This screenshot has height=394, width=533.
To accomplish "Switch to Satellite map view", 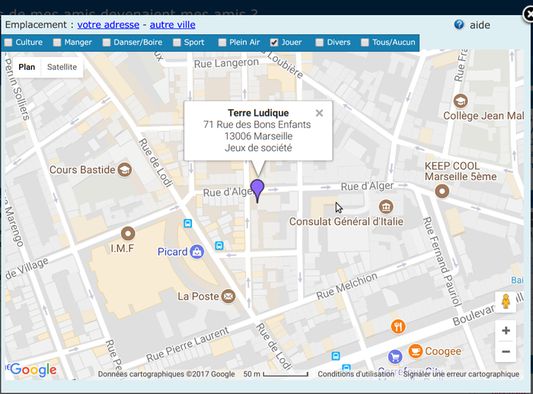I will pos(62,67).
